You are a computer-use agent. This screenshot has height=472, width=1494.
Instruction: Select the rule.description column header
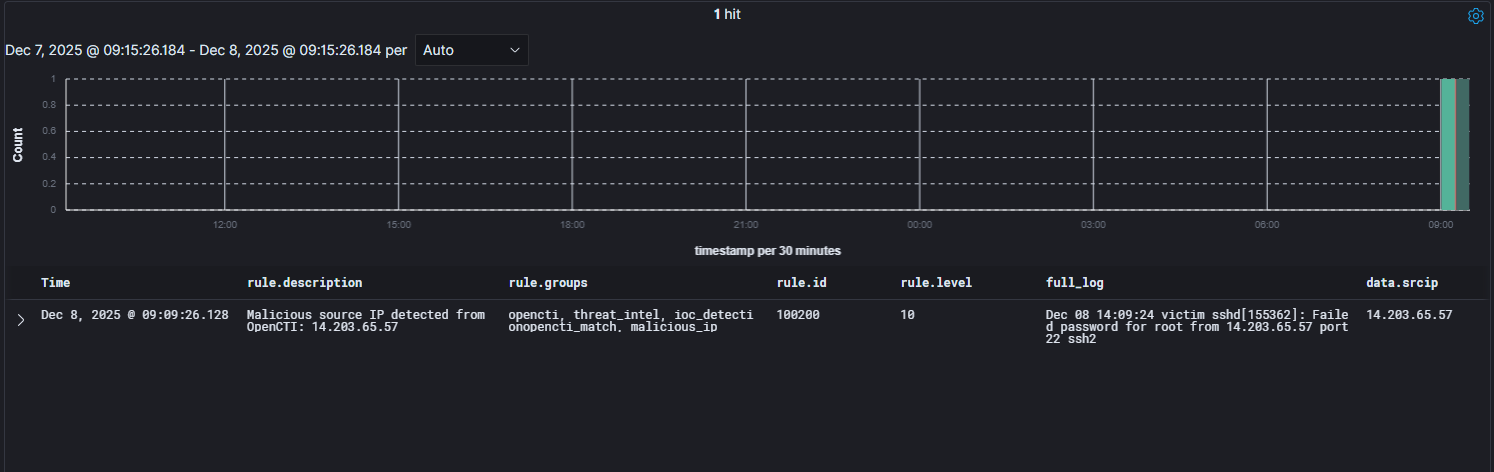304,283
